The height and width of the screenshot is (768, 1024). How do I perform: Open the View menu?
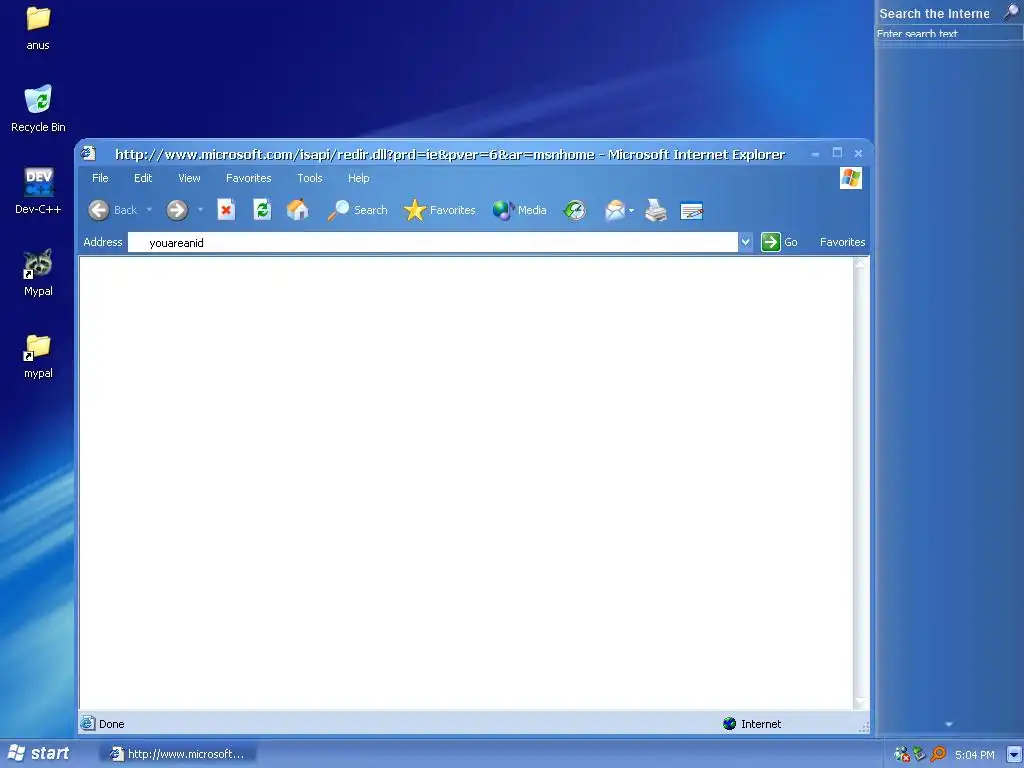[x=189, y=178]
